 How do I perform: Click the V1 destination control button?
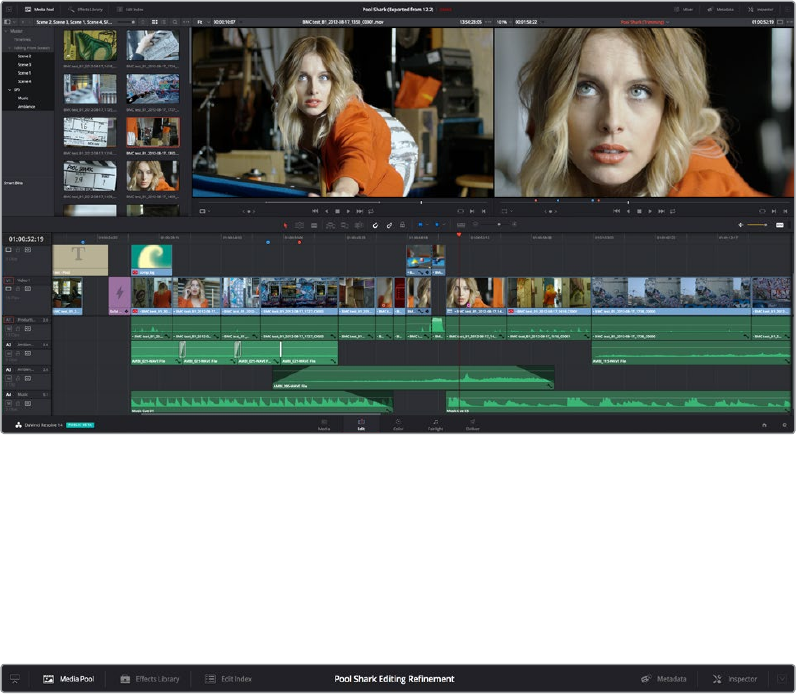[9, 280]
